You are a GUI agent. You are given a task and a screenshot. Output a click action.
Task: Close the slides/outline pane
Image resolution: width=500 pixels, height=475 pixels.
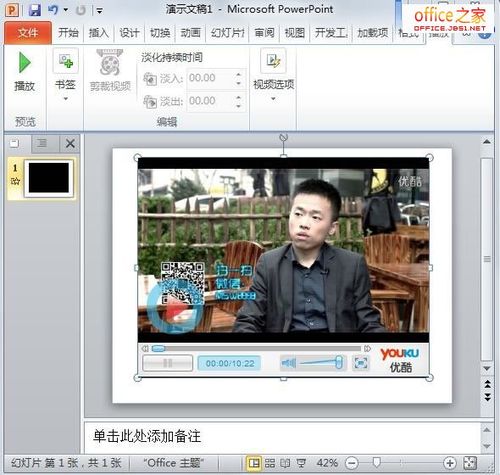coord(70,144)
